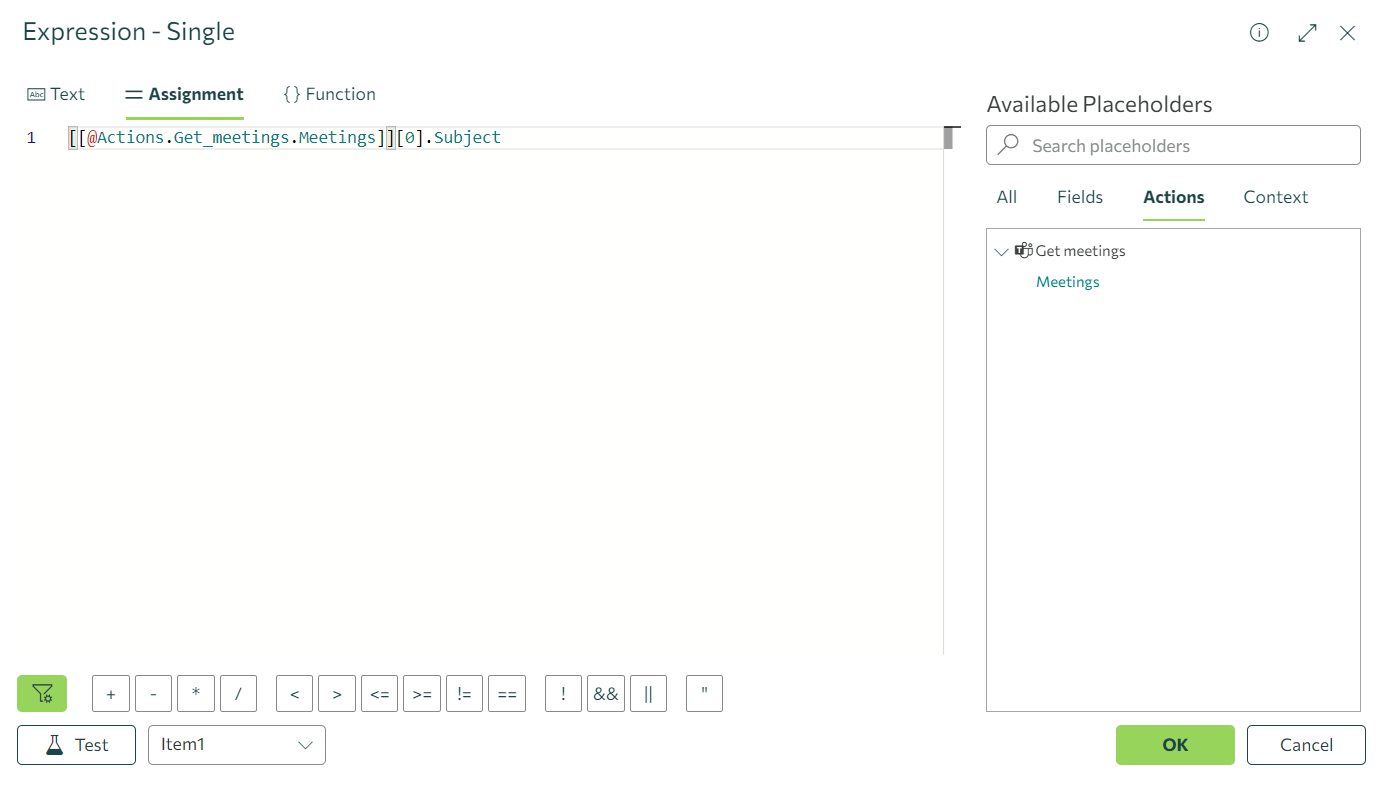Insert the logical AND && operator
Image resolution: width=1379 pixels, height=786 pixels.
tap(606, 693)
